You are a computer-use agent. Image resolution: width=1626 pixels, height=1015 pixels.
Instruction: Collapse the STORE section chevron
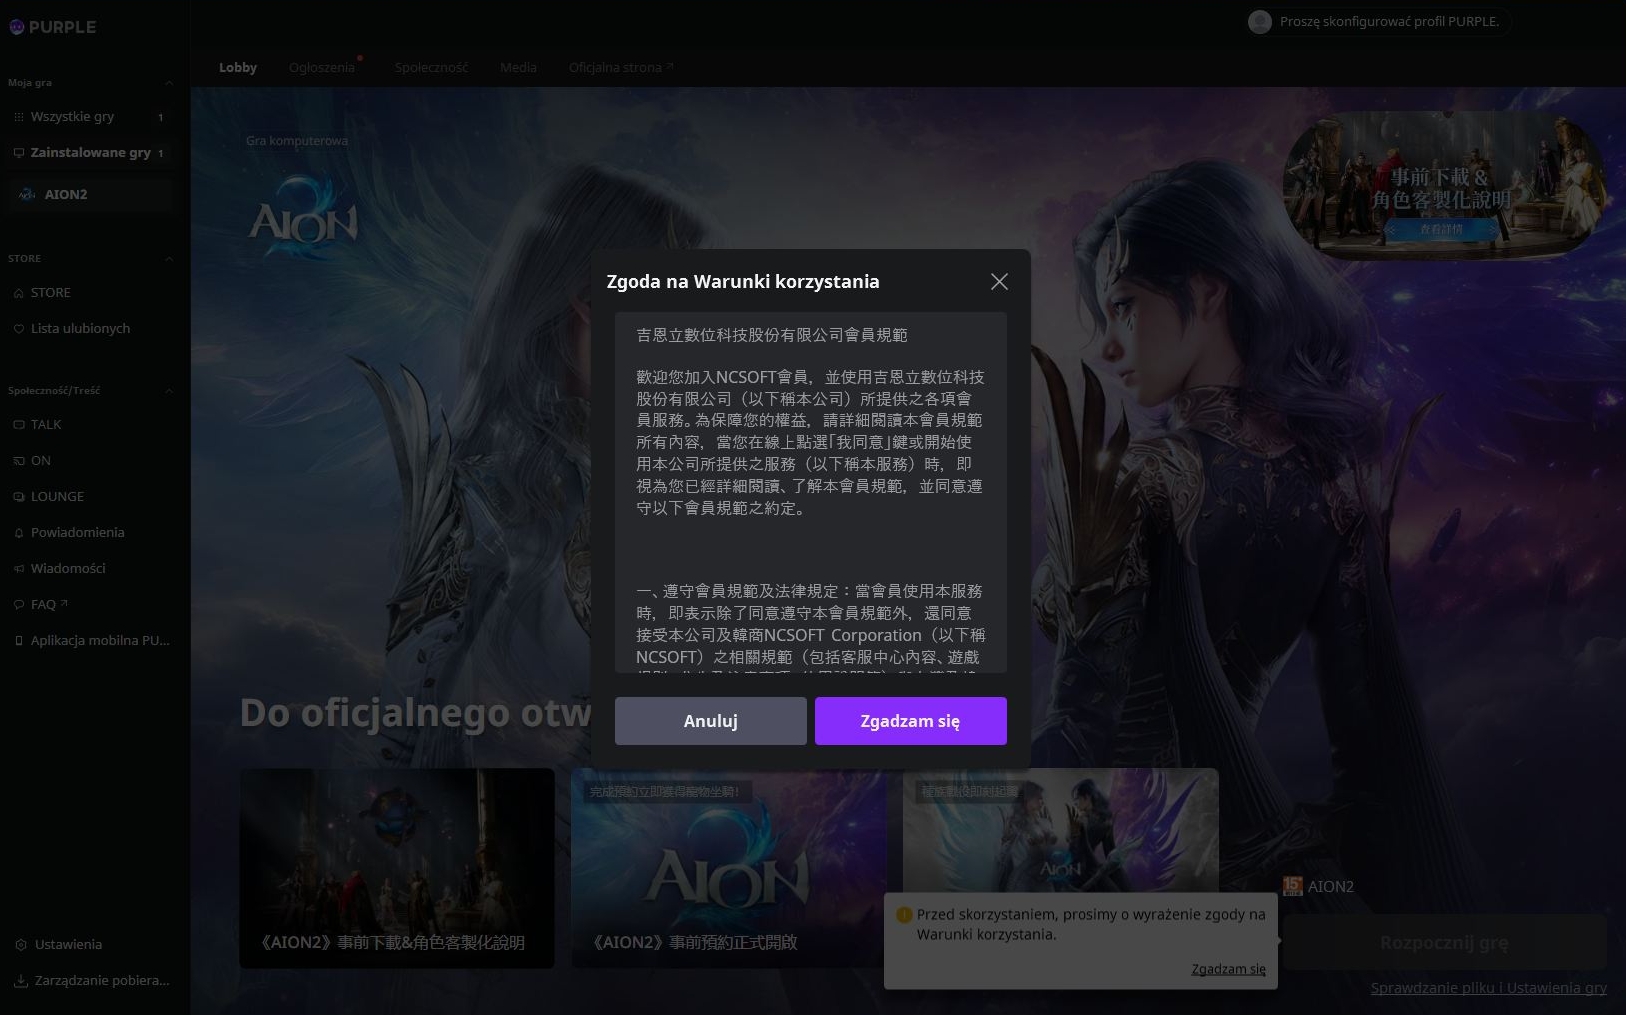coord(169,259)
